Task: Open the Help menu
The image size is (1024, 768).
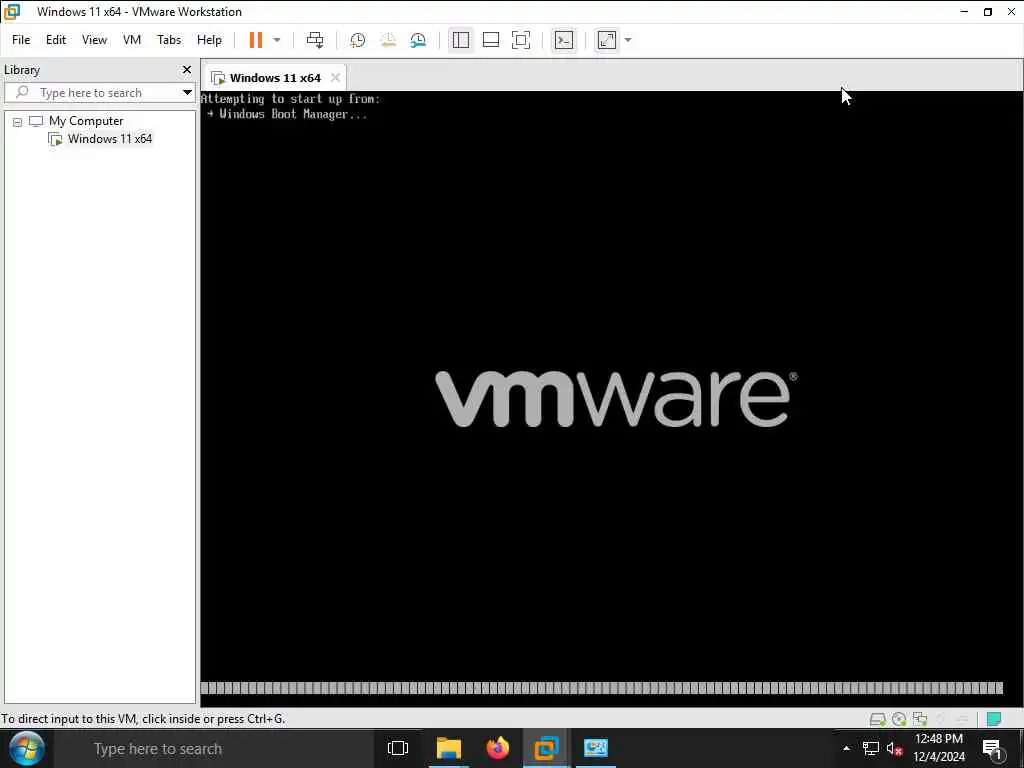Action: click(x=210, y=40)
